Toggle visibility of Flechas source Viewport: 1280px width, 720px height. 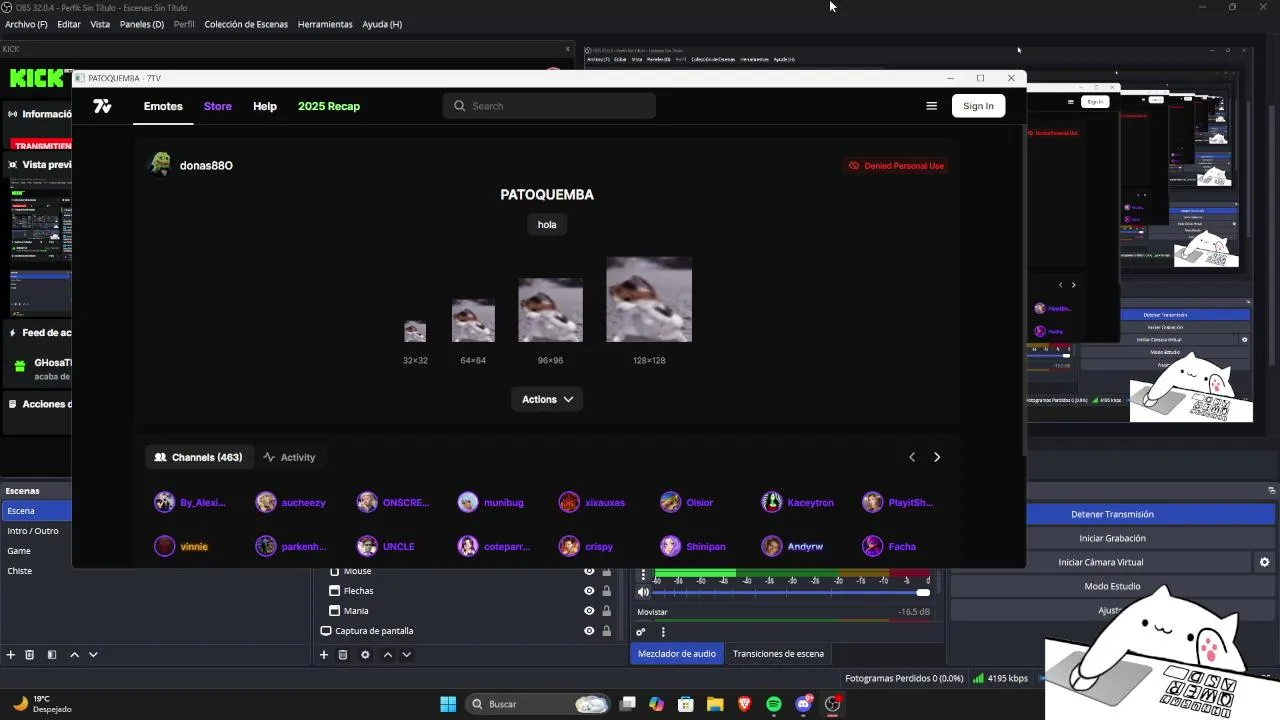(x=589, y=591)
